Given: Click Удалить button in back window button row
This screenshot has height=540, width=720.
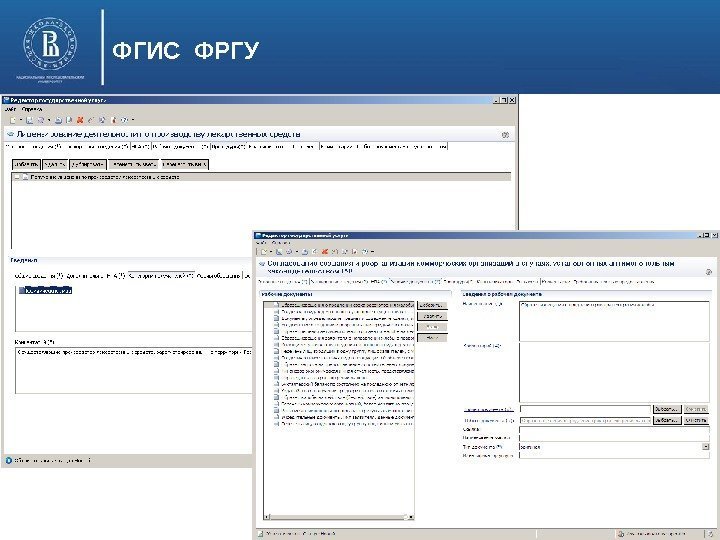Looking at the screenshot, I should [55, 164].
